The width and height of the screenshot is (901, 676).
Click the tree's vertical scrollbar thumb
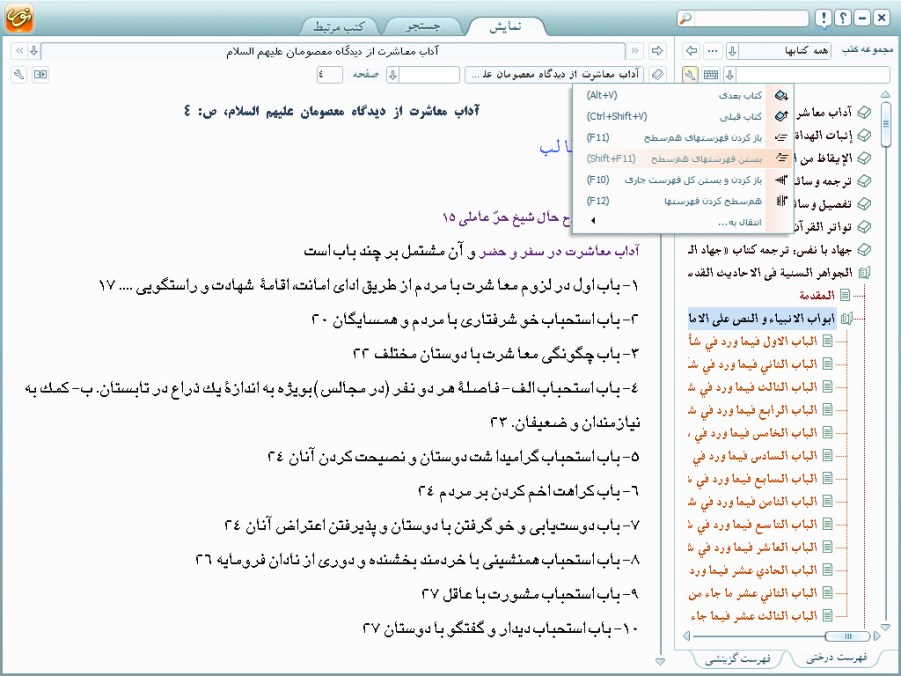click(x=885, y=124)
